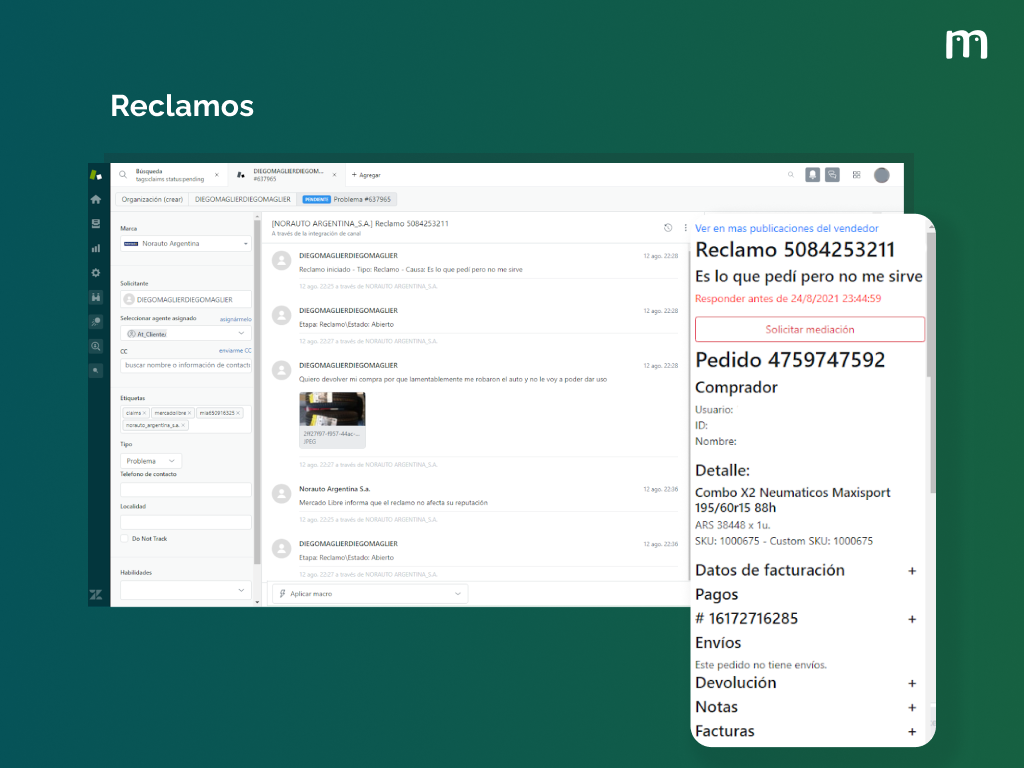
Task: Show ticket events history icon
Action: 668,227
